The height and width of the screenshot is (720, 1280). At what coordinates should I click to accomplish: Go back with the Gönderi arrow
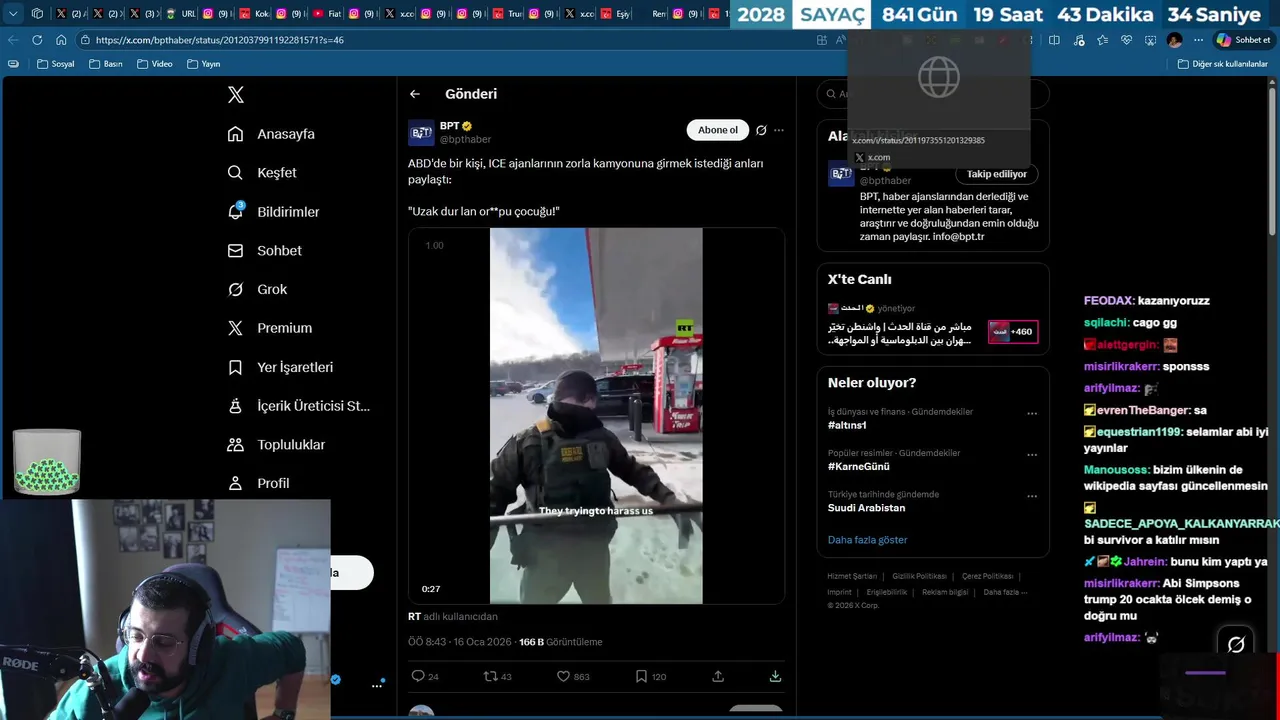415,94
